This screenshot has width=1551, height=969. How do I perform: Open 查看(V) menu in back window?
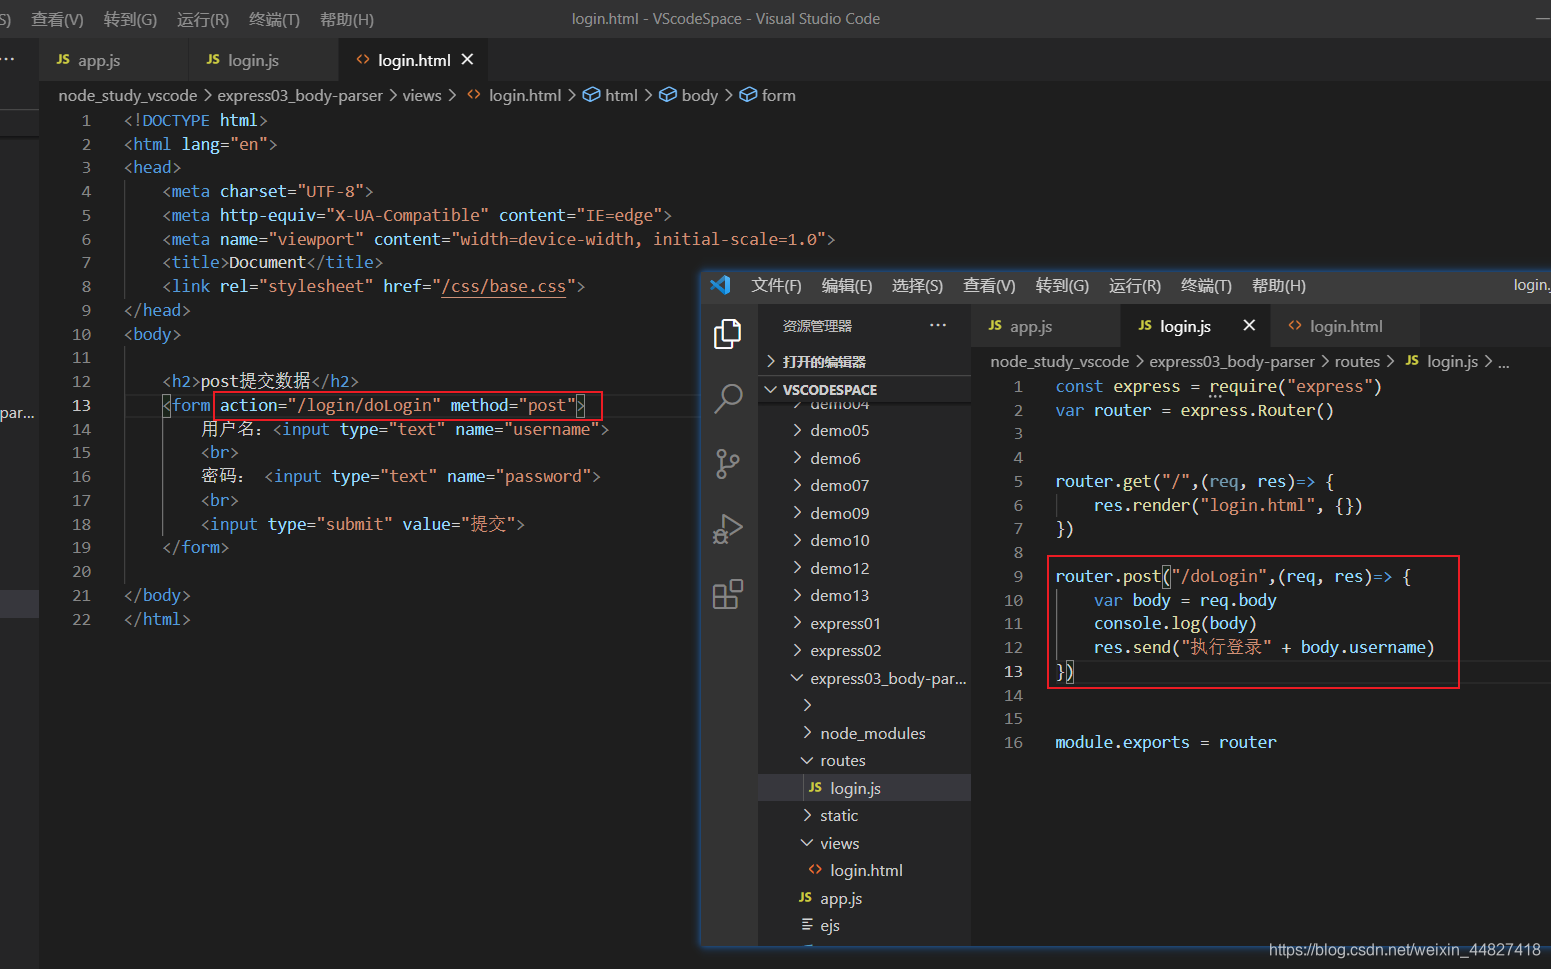click(x=57, y=19)
